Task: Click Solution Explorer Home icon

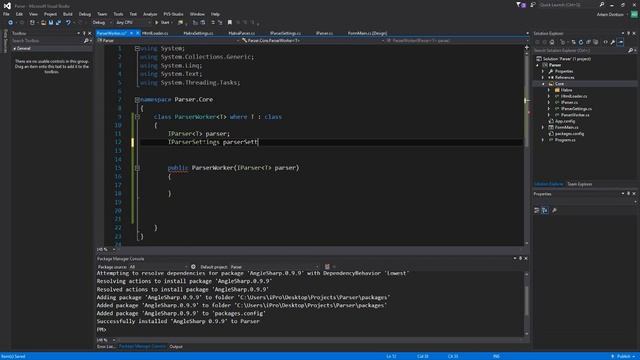Action: (x=552, y=42)
